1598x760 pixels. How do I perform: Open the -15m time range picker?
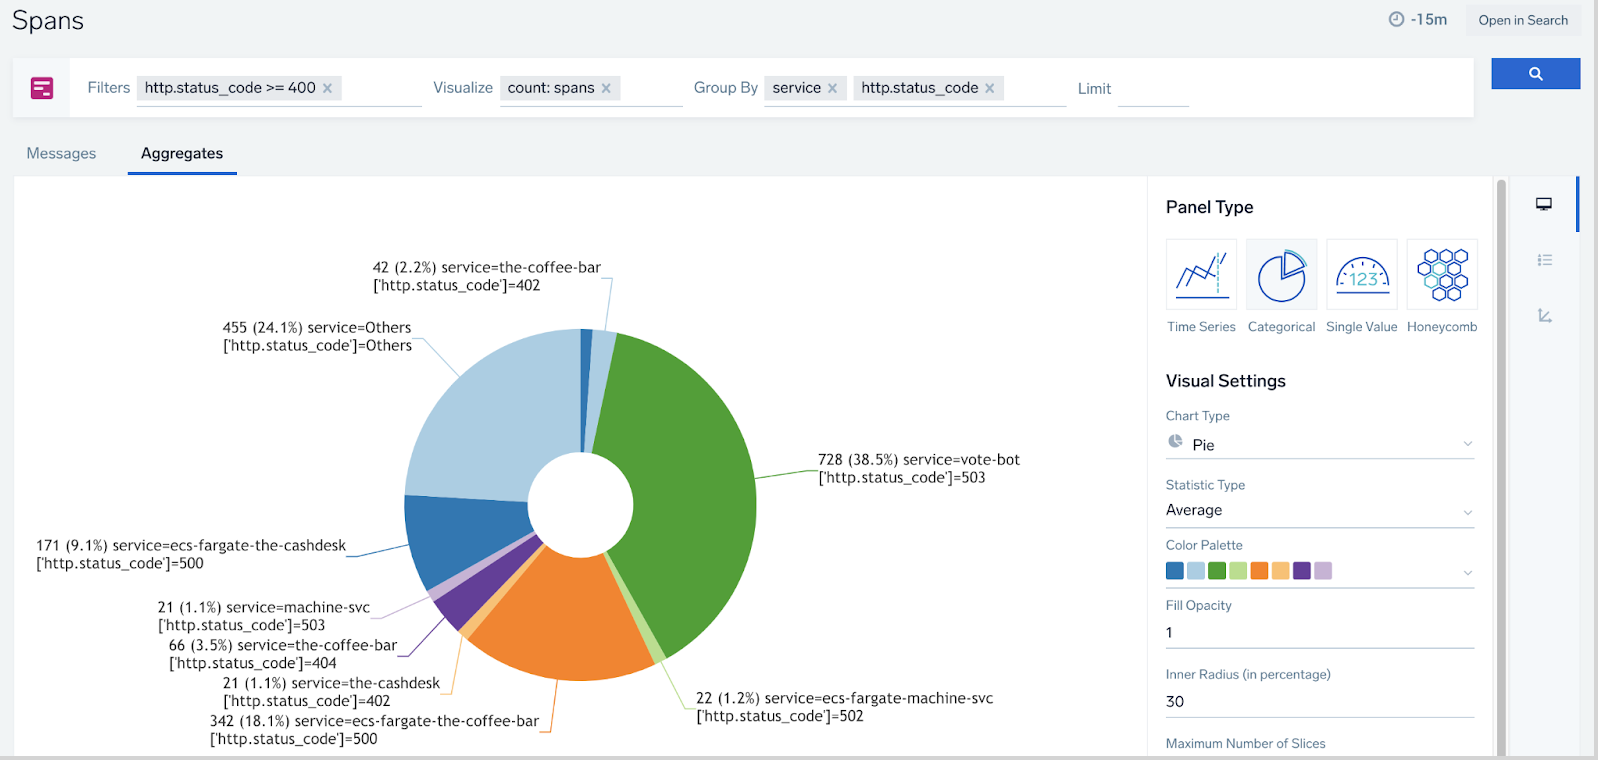pos(1418,20)
